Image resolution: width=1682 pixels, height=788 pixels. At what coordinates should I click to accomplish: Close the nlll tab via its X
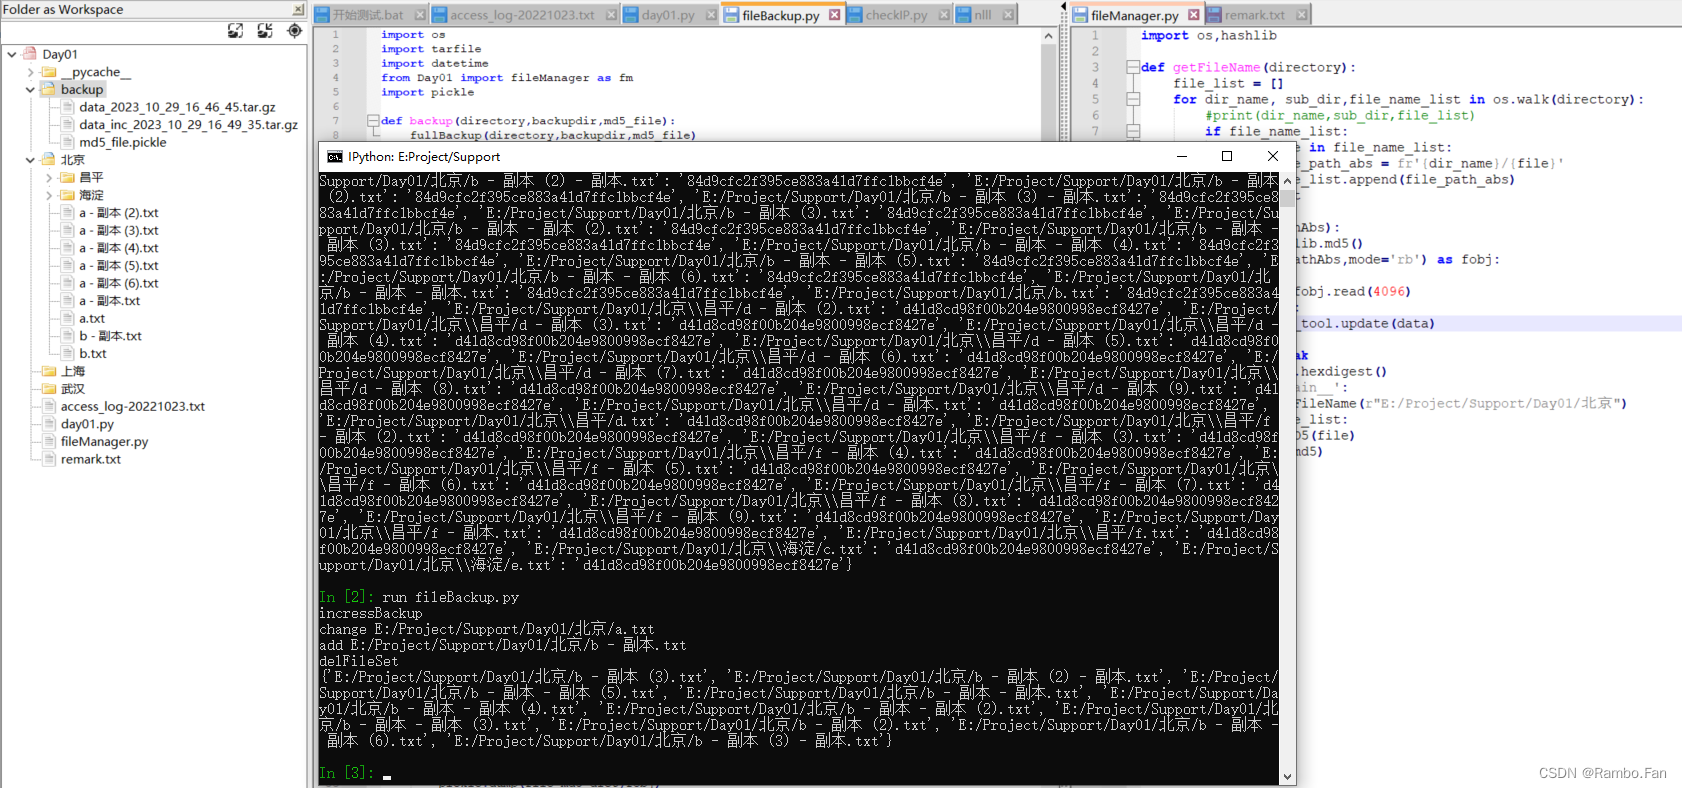click(x=1008, y=15)
